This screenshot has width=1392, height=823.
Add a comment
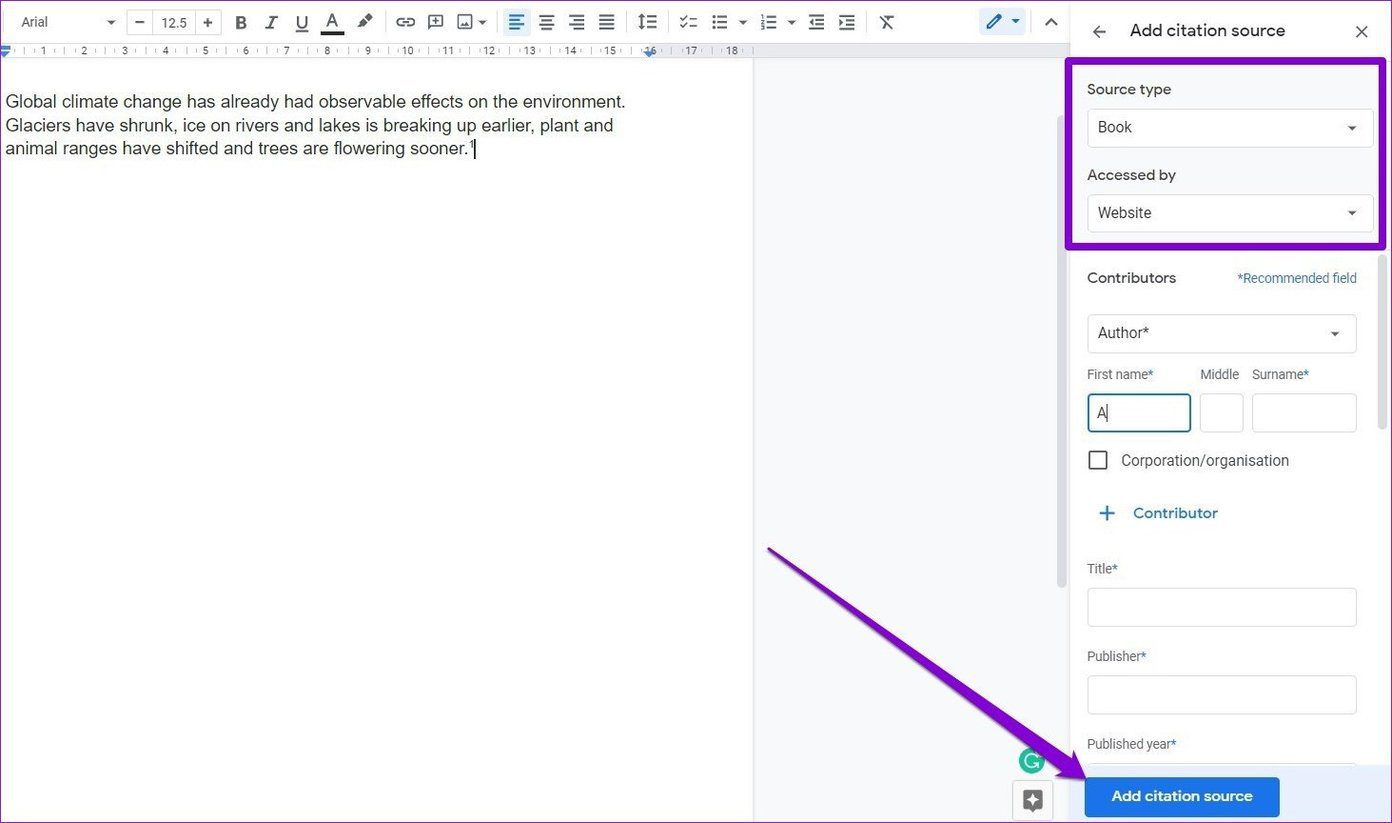pos(436,22)
